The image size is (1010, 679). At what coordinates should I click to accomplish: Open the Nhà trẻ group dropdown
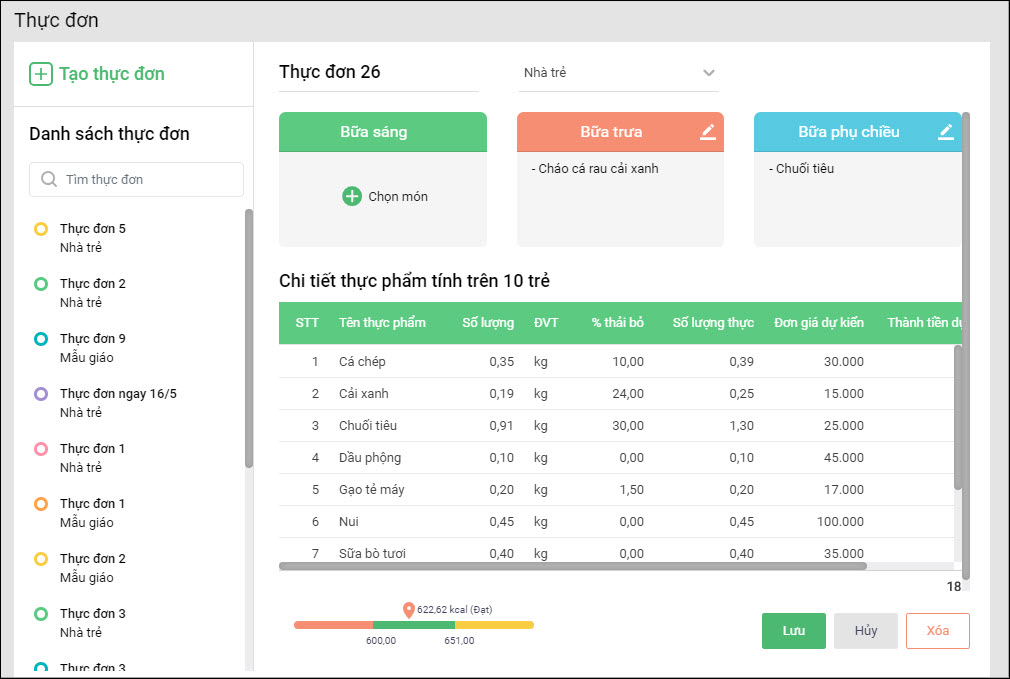pyautogui.click(x=618, y=73)
